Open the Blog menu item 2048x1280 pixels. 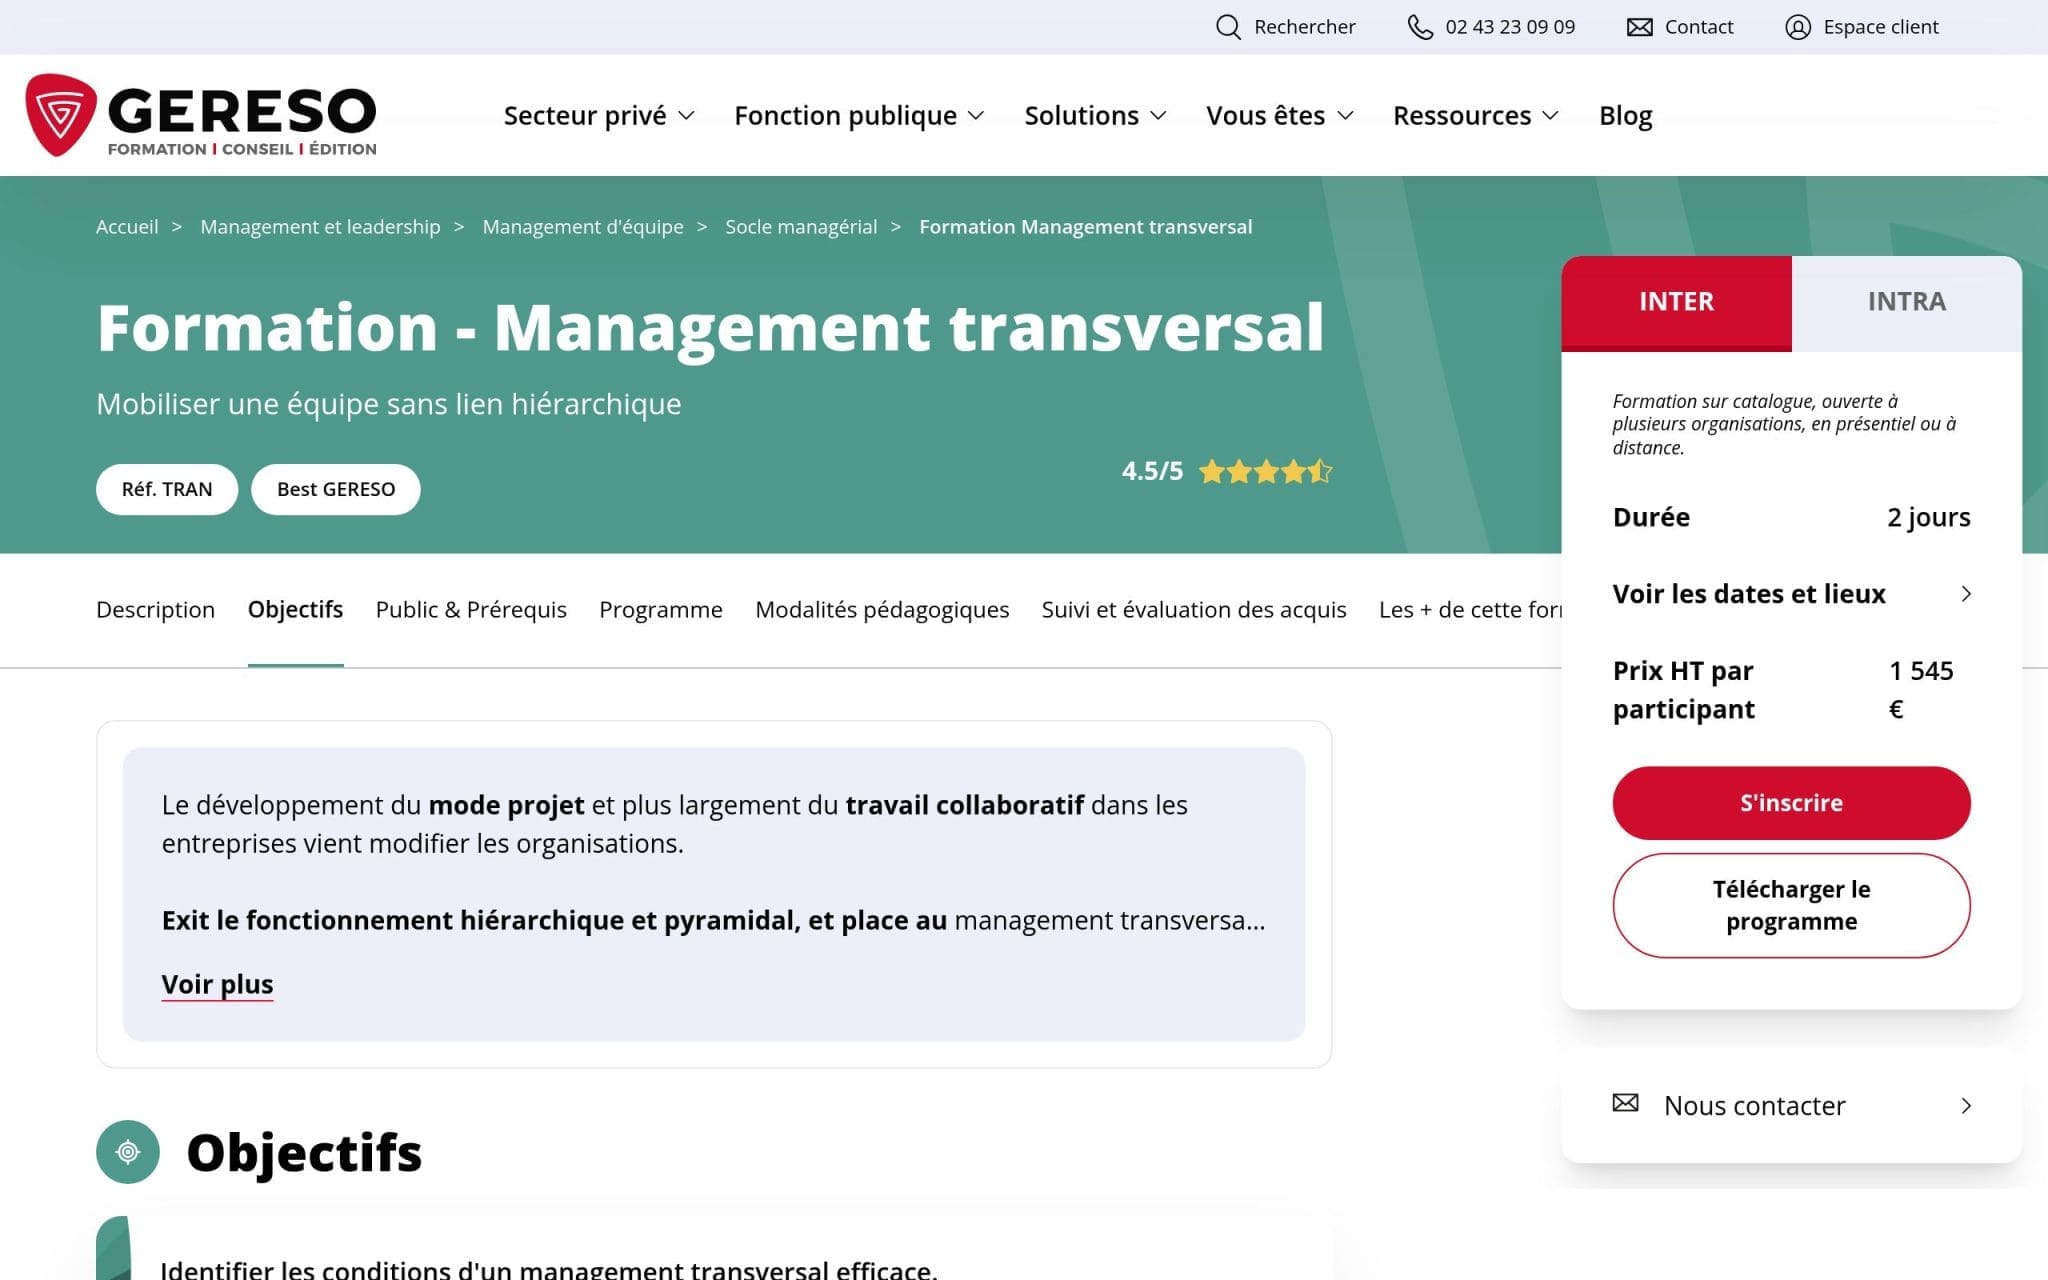pos(1625,116)
